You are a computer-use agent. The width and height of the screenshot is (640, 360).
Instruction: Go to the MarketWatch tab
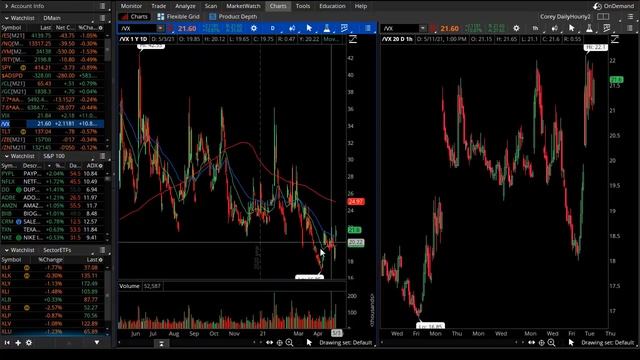pyautogui.click(x=243, y=6)
